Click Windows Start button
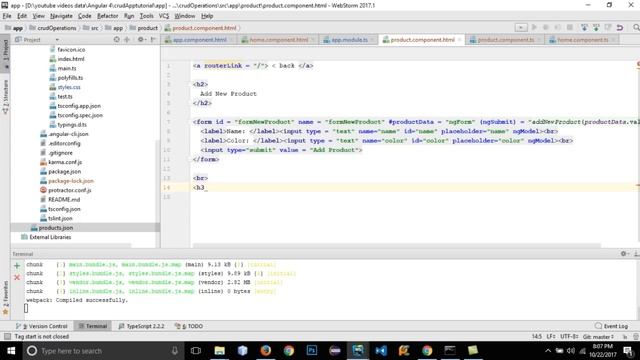The width and height of the screenshot is (640, 360). tap(11, 351)
